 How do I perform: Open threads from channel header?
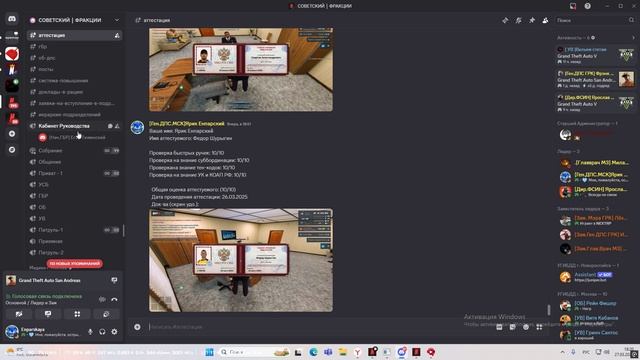(x=505, y=20)
